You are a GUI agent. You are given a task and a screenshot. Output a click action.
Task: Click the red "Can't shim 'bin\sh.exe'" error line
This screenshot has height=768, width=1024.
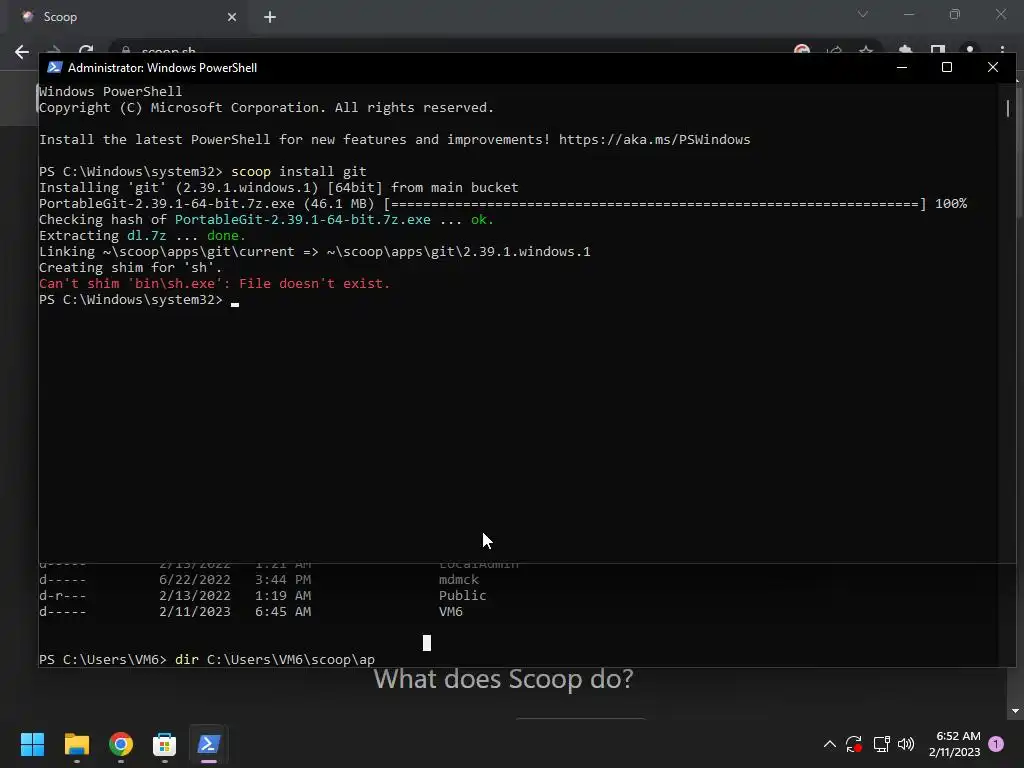click(214, 284)
